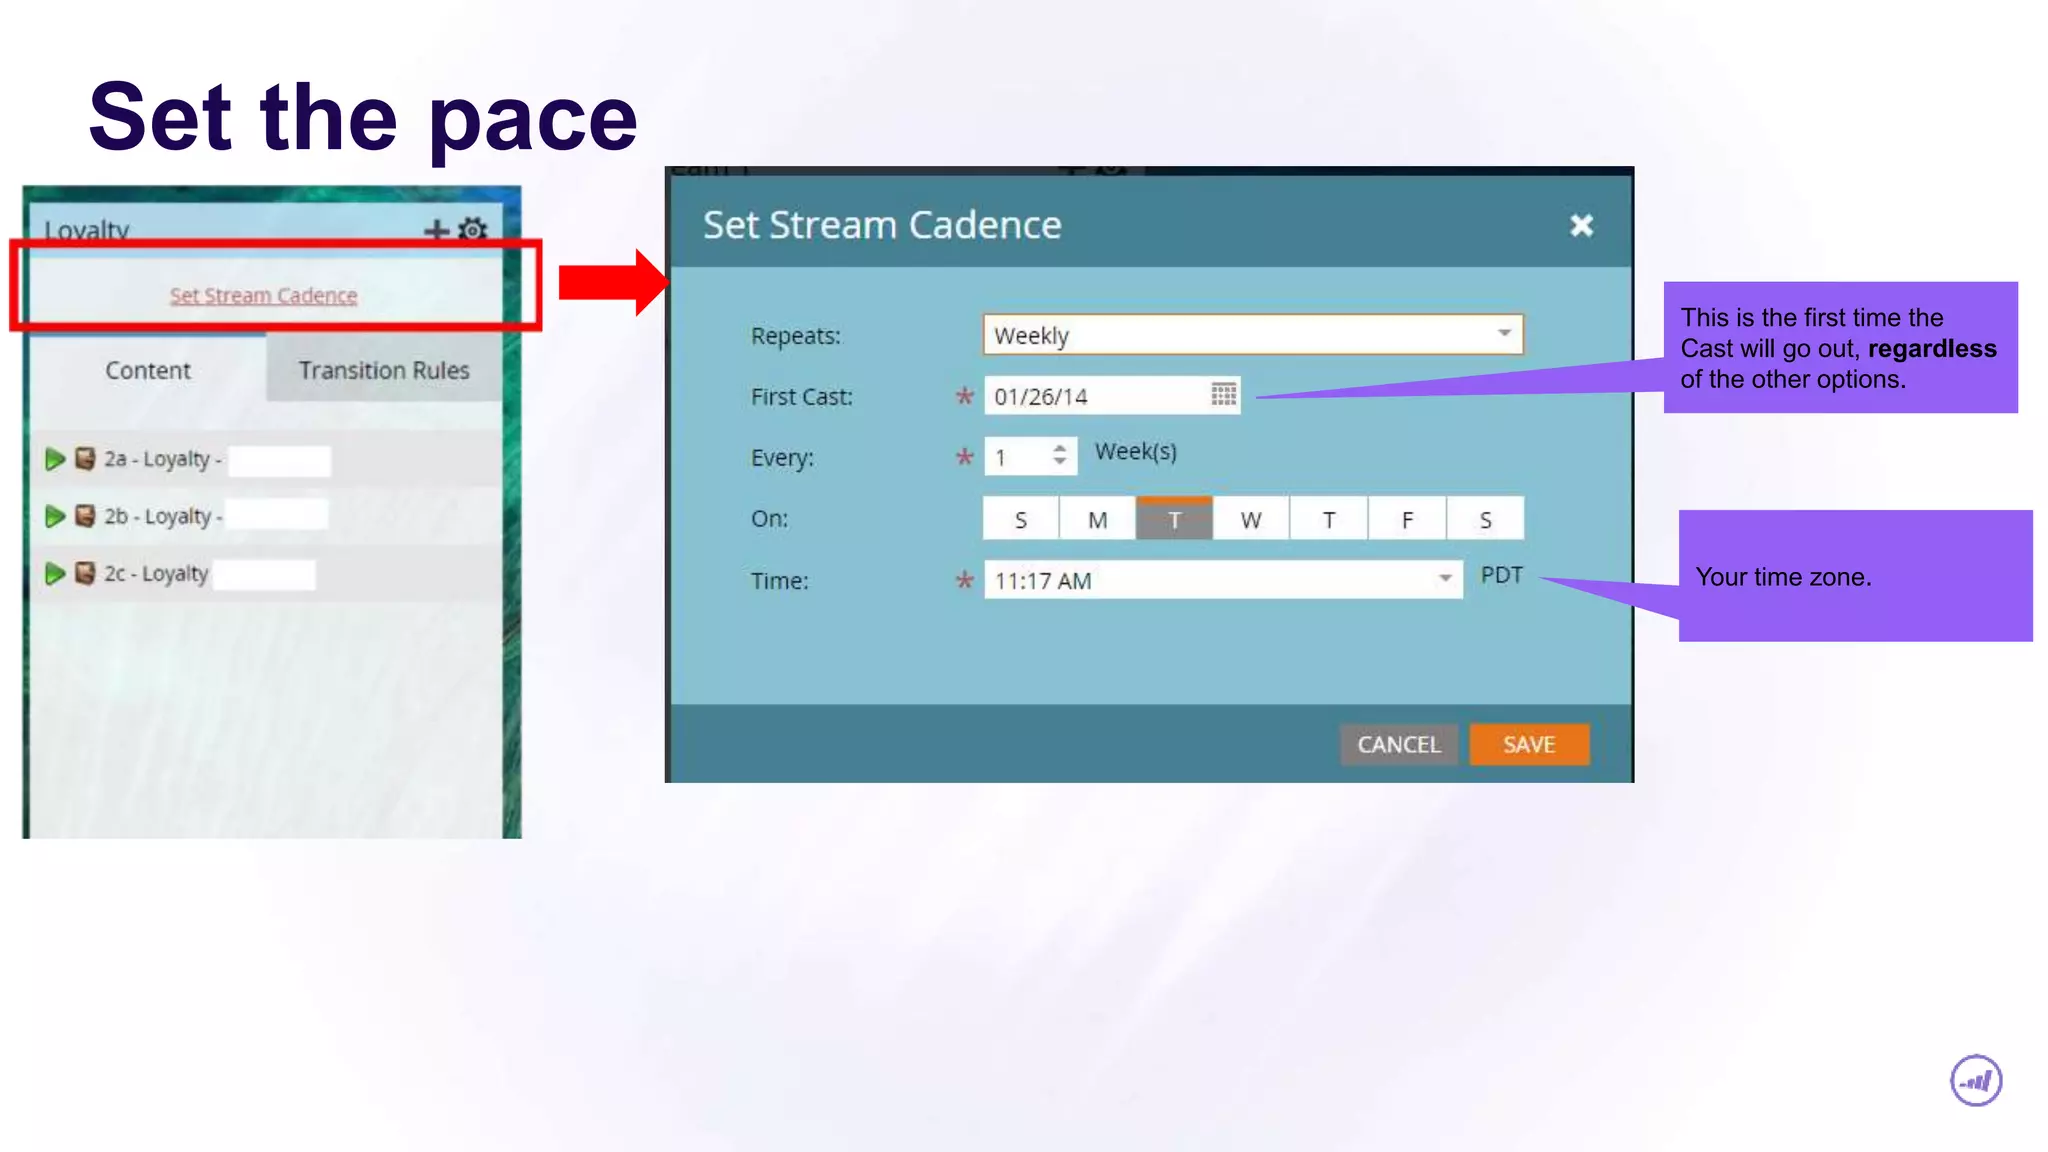Image resolution: width=2048 pixels, height=1152 pixels.
Task: Toggle Wednesday in the On day selector
Action: [x=1251, y=519]
